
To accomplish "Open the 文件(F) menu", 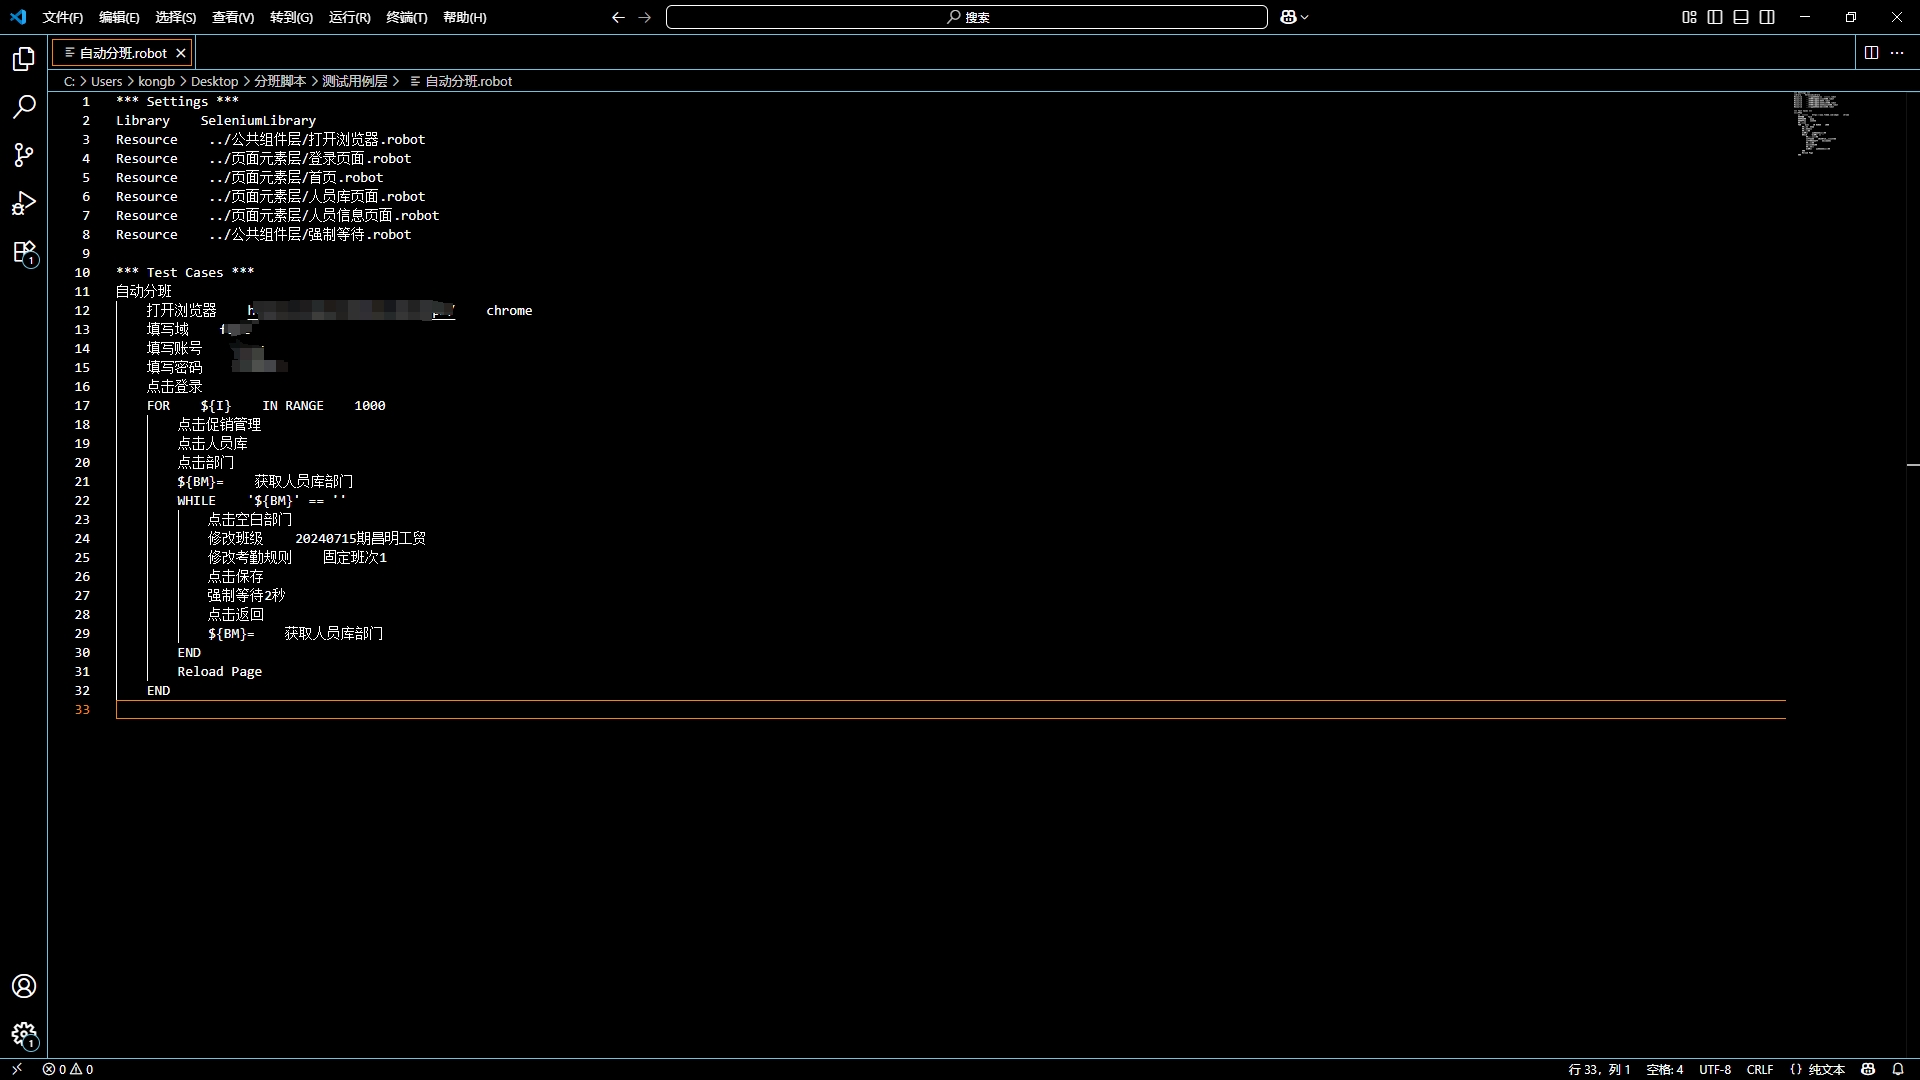I will (62, 17).
